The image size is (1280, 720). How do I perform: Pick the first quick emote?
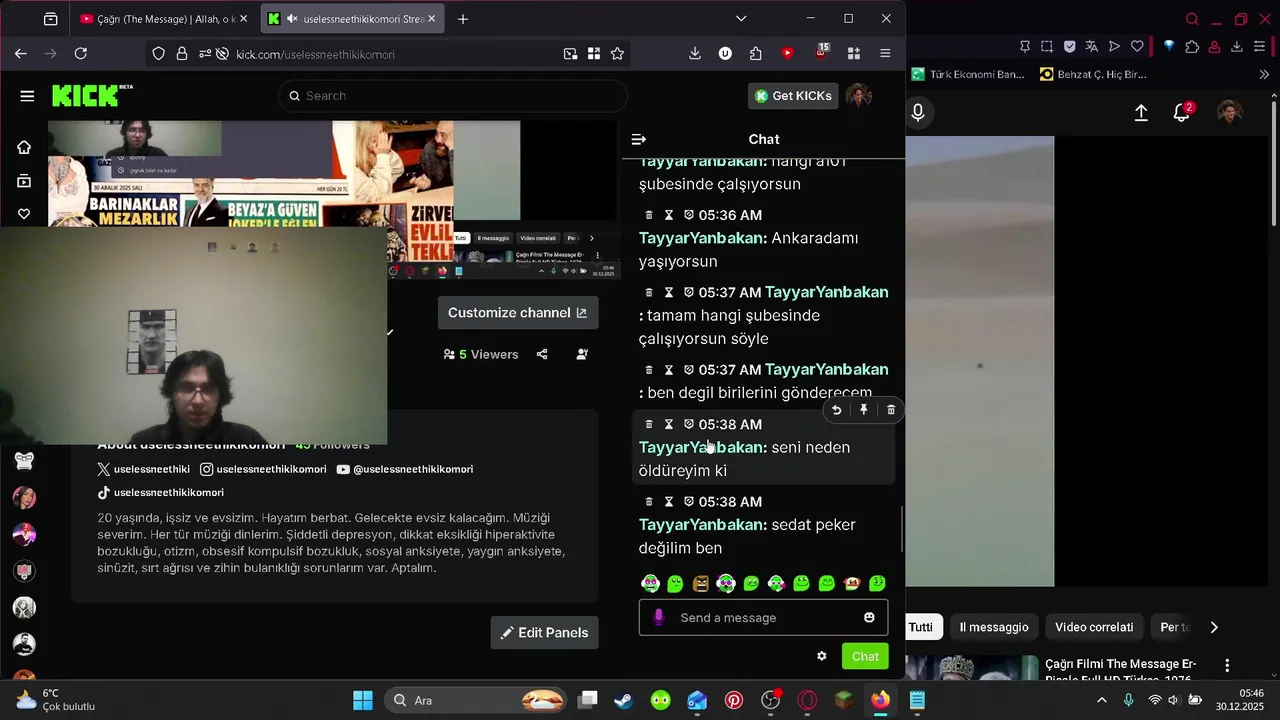pyautogui.click(x=650, y=583)
